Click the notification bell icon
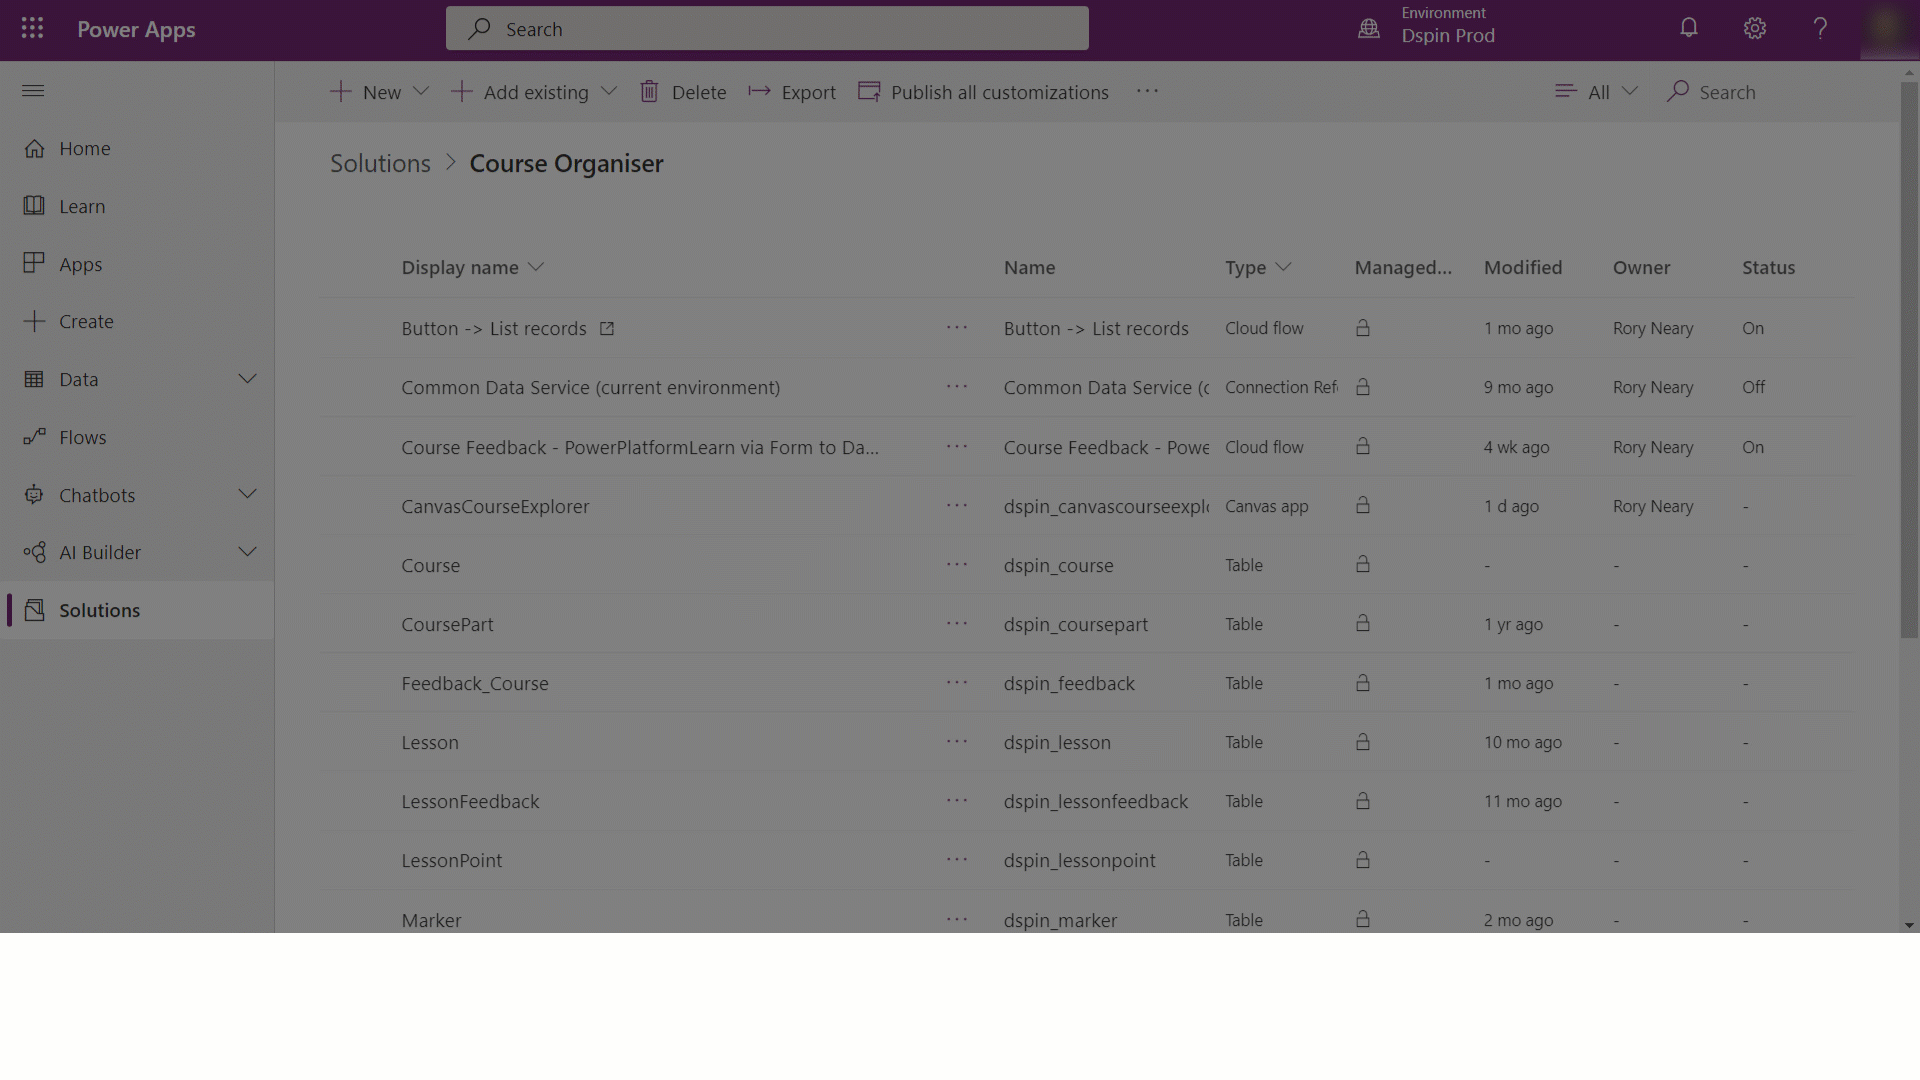The width and height of the screenshot is (1920, 1080). pos(1688,29)
